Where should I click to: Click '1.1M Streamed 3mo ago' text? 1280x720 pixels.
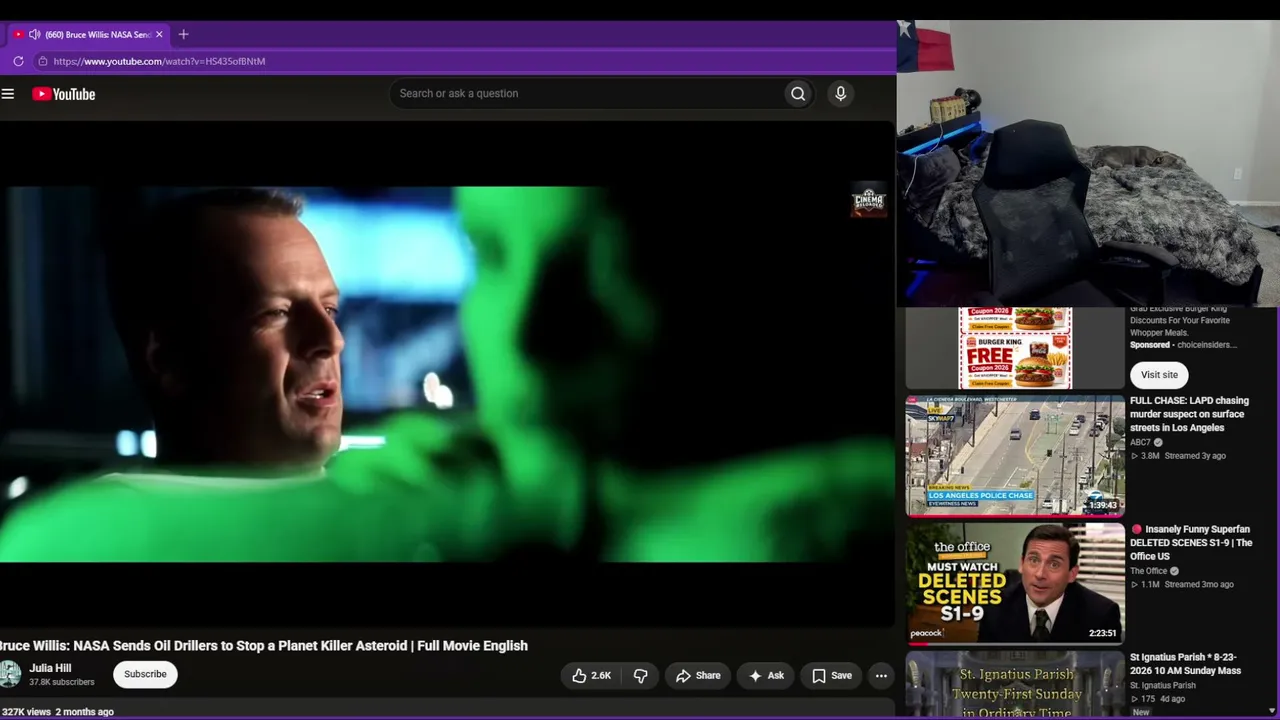click(x=1183, y=585)
